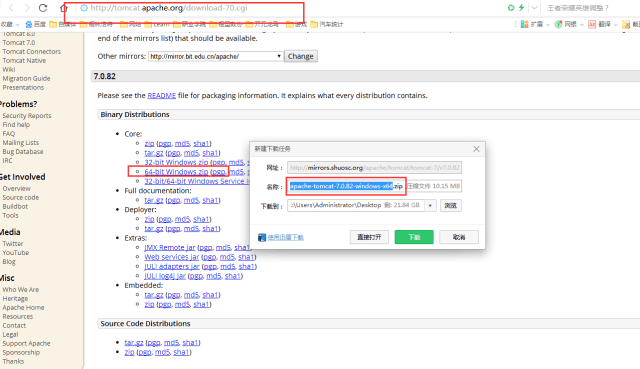Open Buildbot in the sidebar
The image size is (640, 369).
point(15,206)
